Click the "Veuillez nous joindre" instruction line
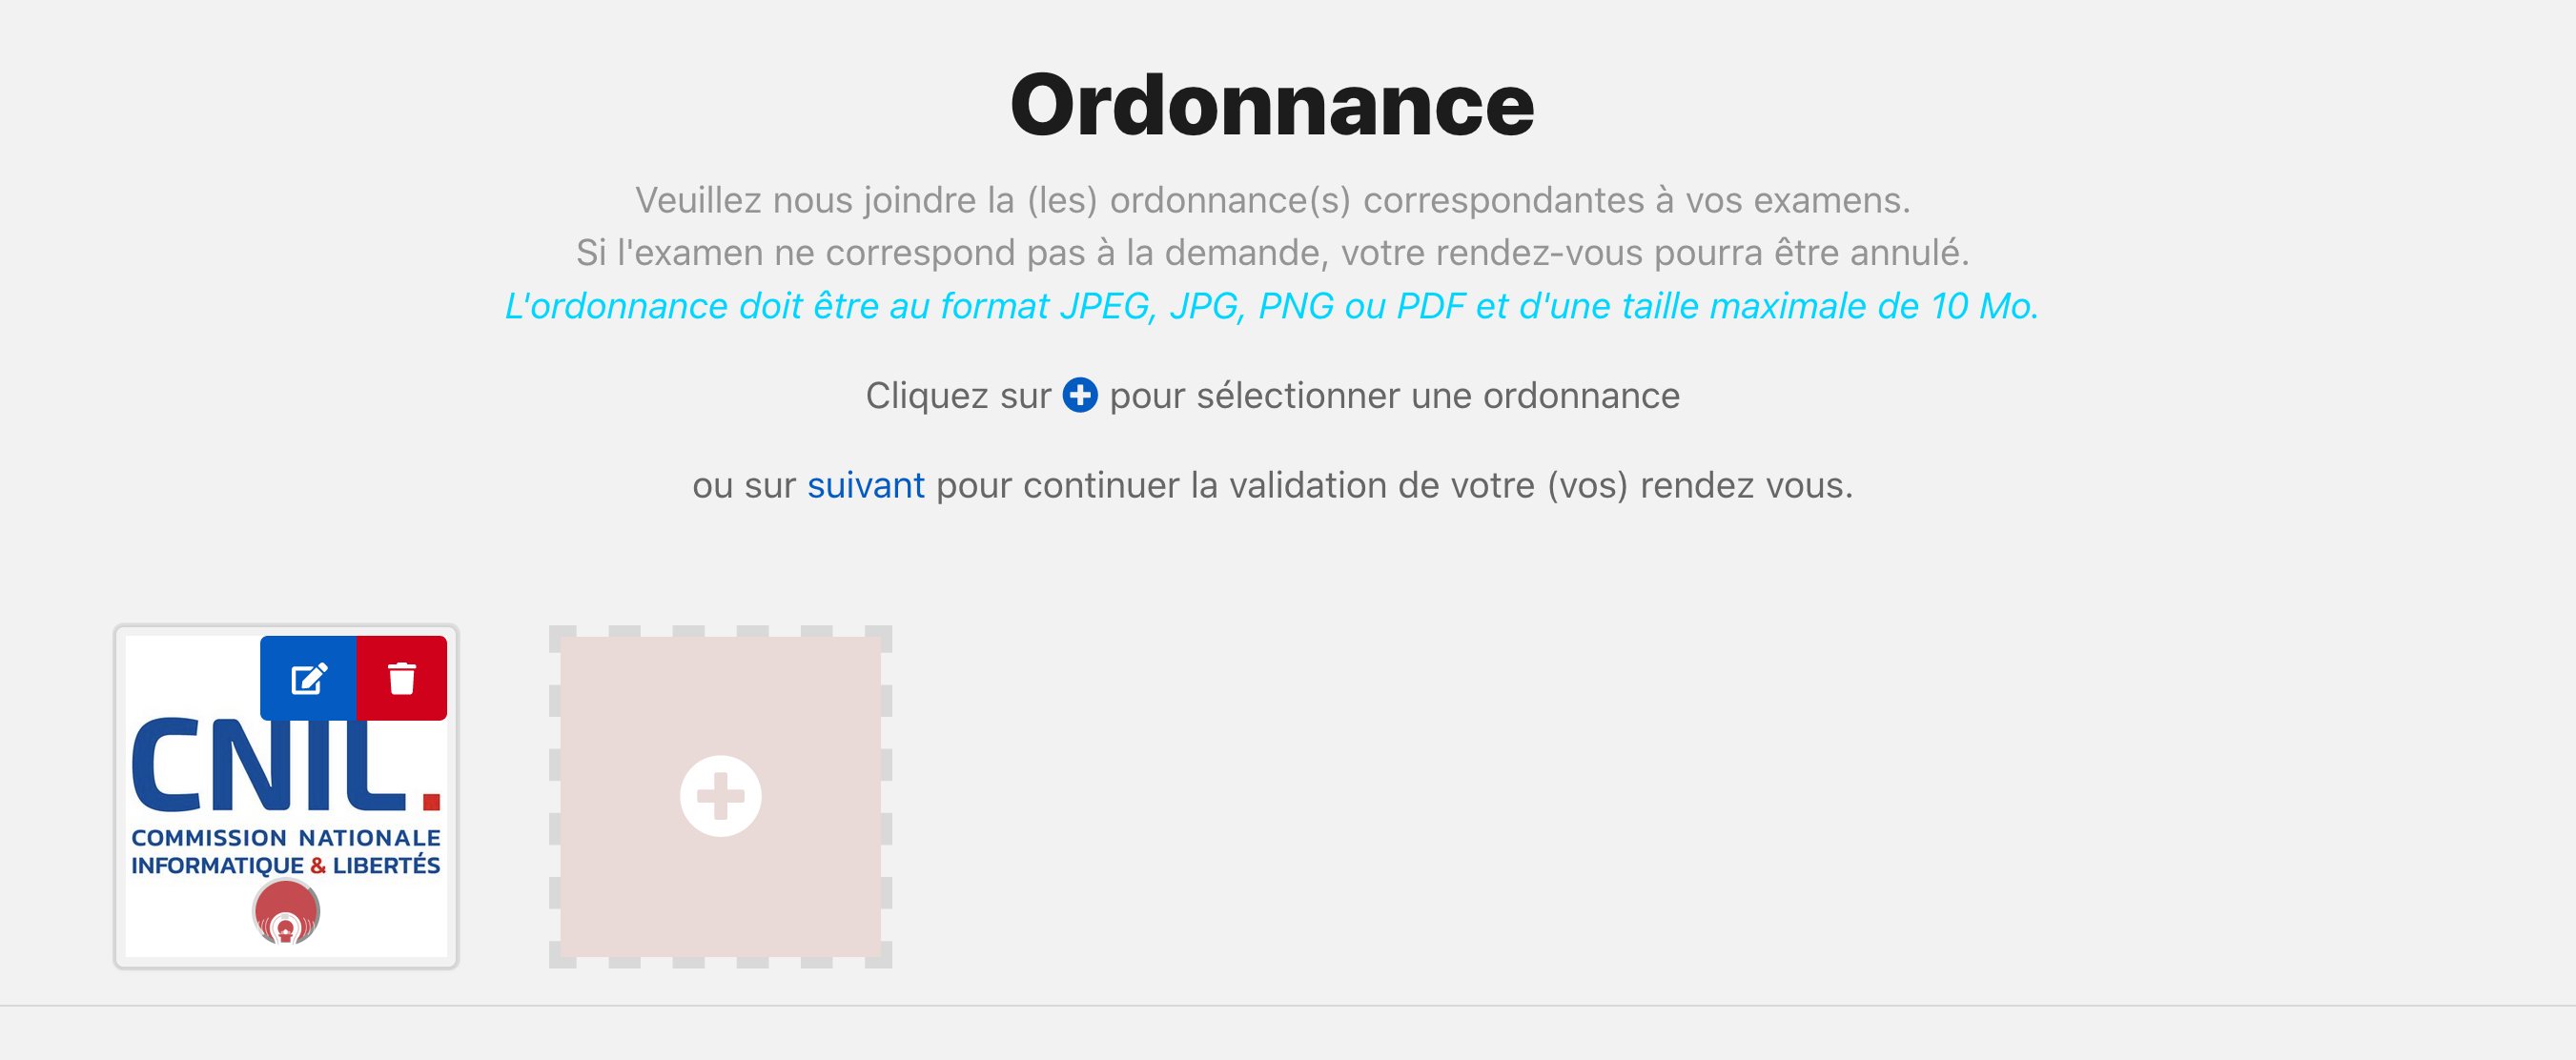2576x1060 pixels. pyautogui.click(x=1272, y=201)
